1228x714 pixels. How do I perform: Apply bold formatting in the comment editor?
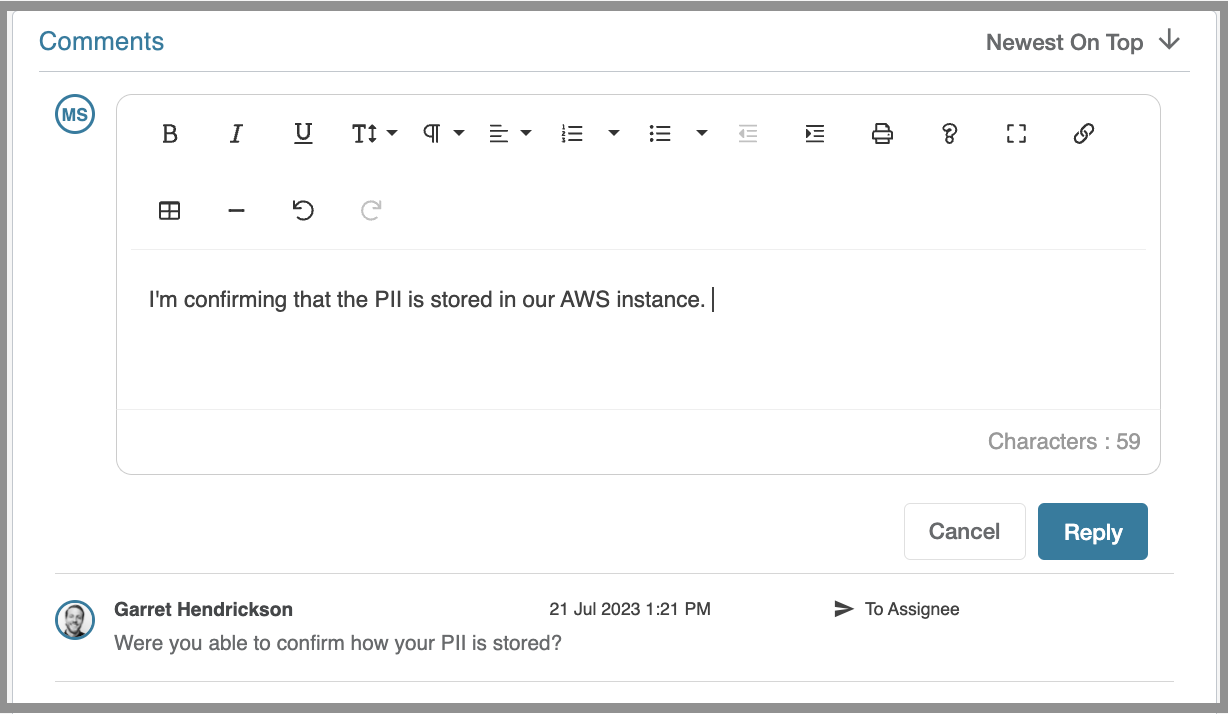[170, 133]
